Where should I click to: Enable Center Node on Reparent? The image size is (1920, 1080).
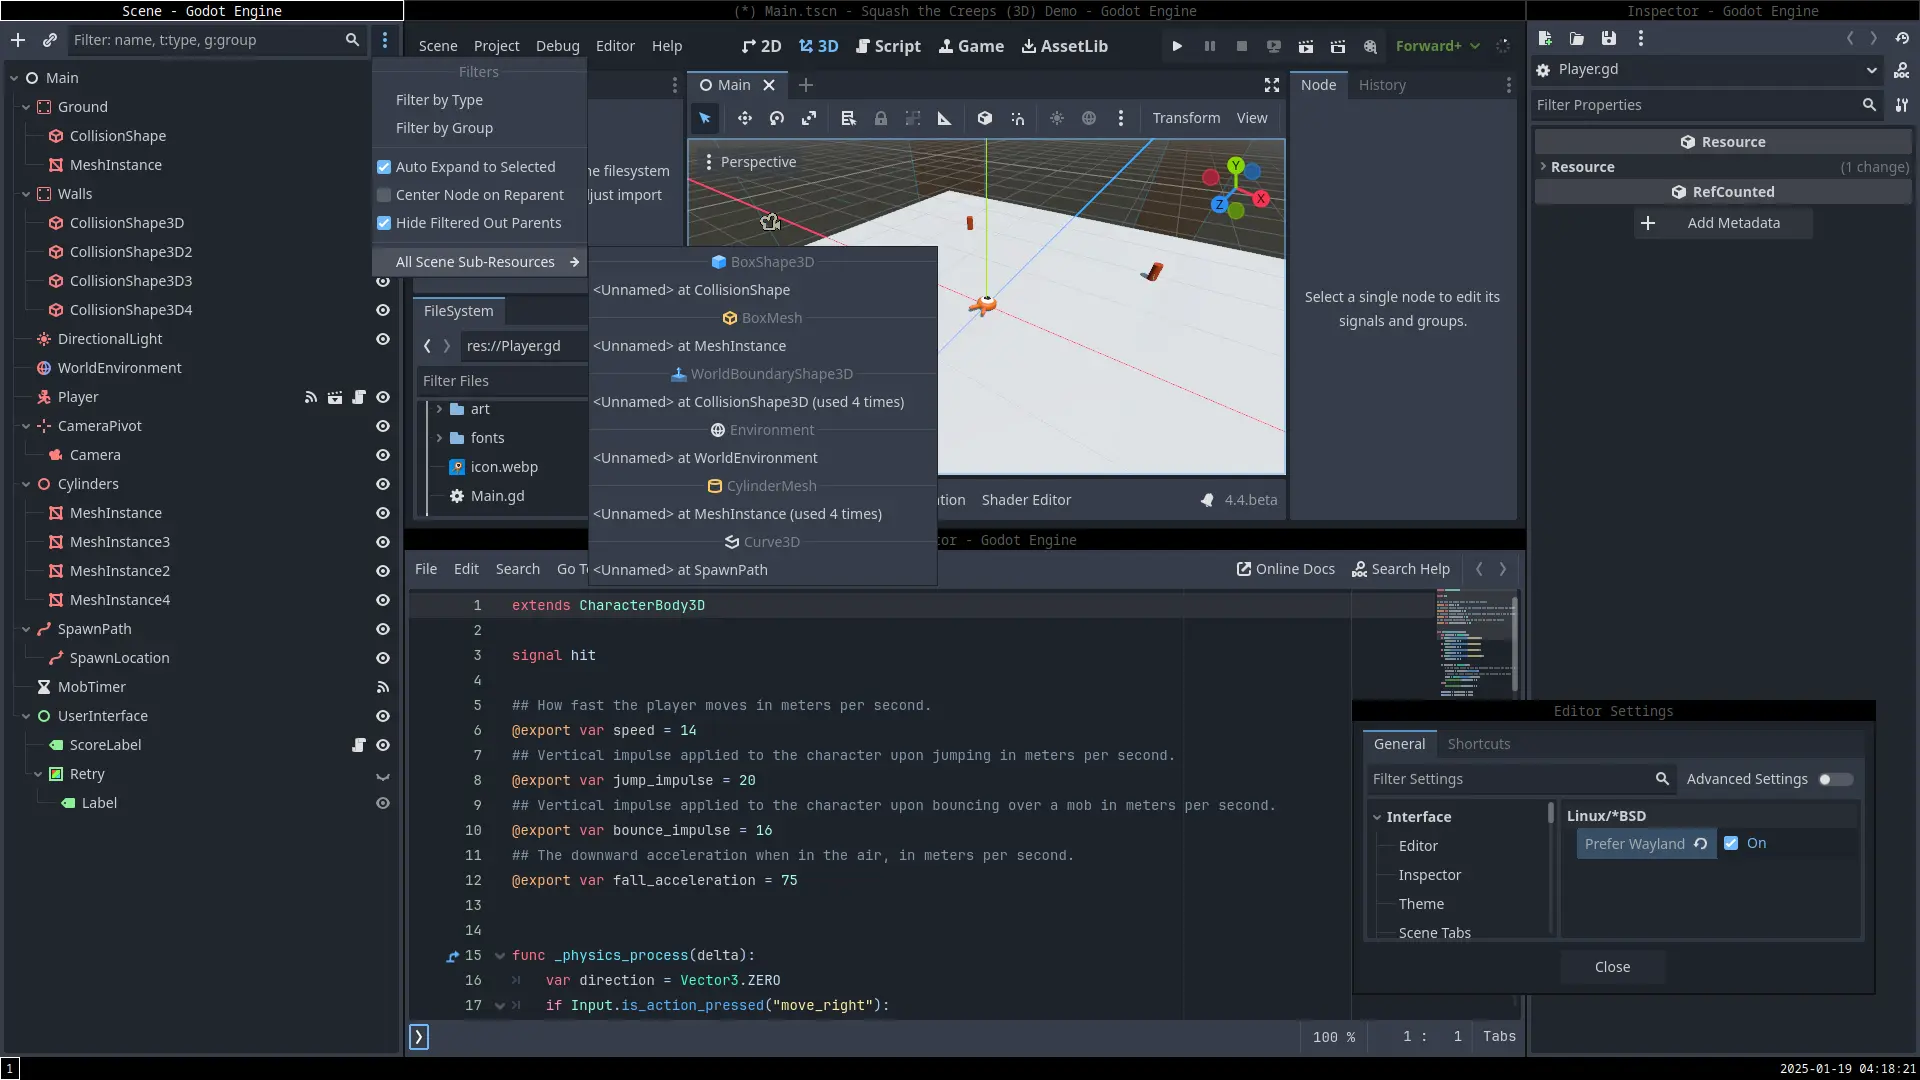[384, 195]
